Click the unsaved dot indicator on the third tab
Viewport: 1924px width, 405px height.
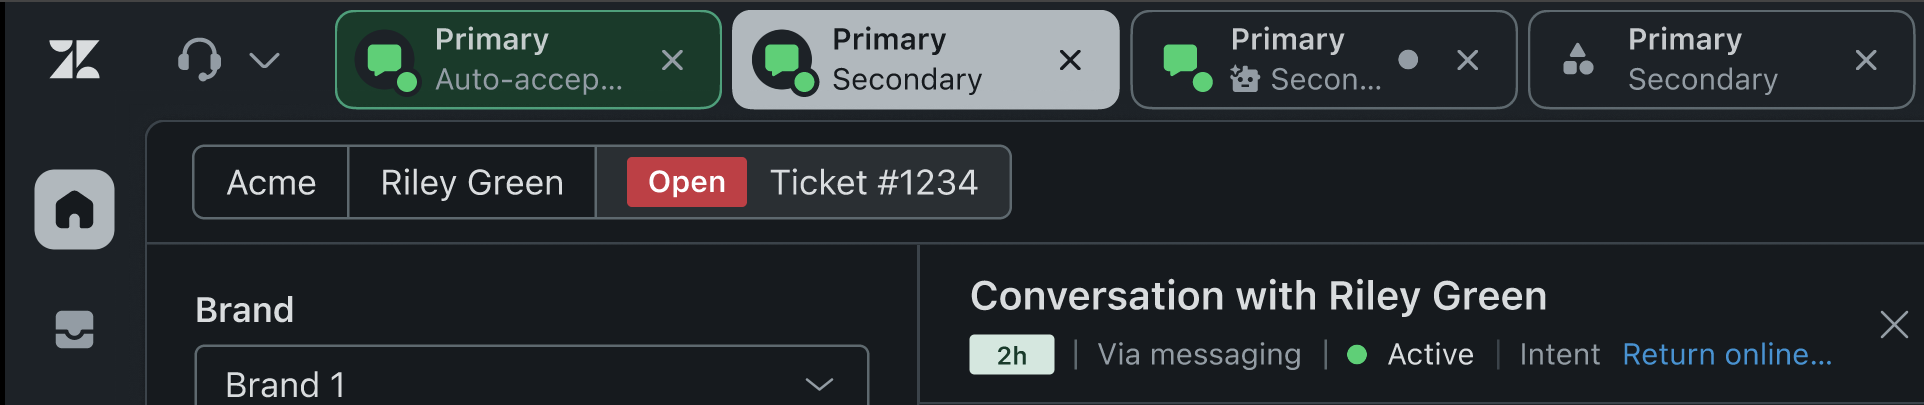click(x=1408, y=60)
